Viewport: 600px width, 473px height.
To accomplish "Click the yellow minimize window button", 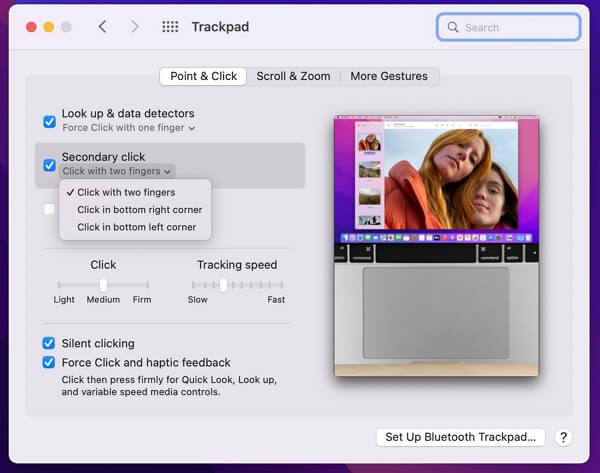I will tap(48, 27).
